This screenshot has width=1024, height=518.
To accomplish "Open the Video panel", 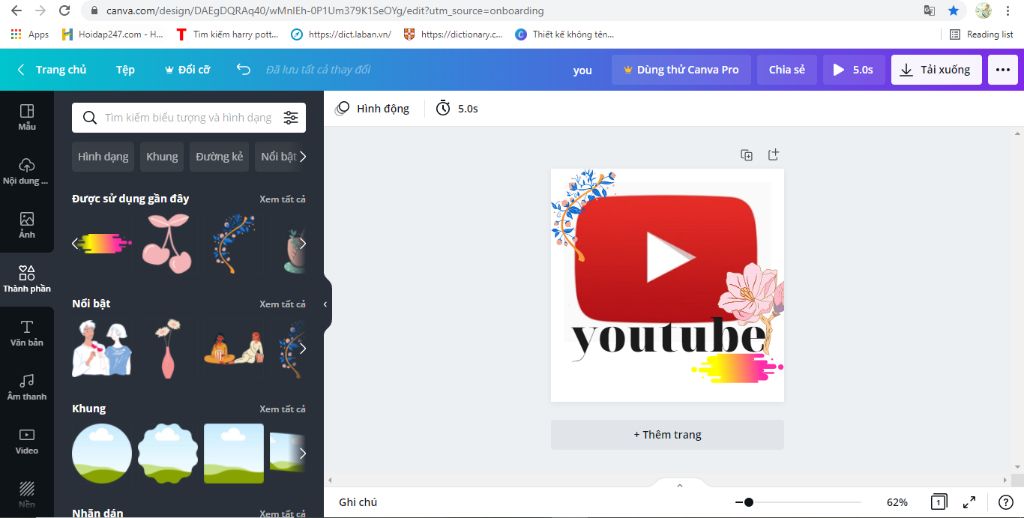I will coord(27,441).
